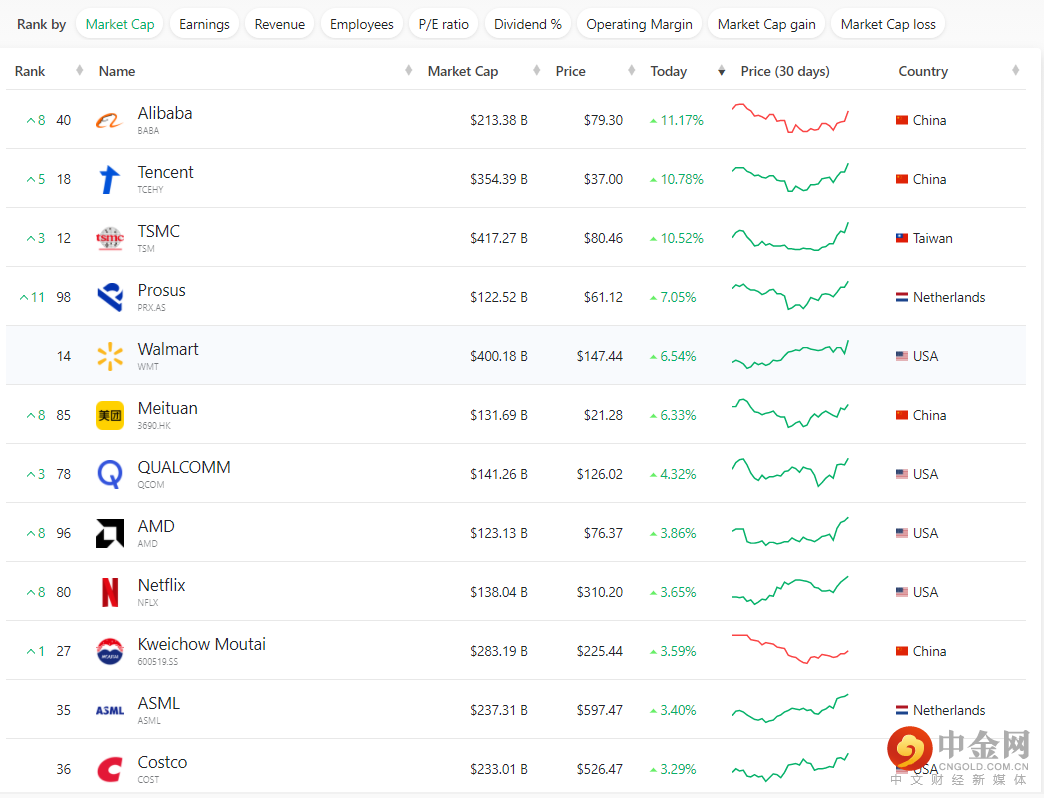
Task: Click the AMD logo icon
Action: [110, 533]
